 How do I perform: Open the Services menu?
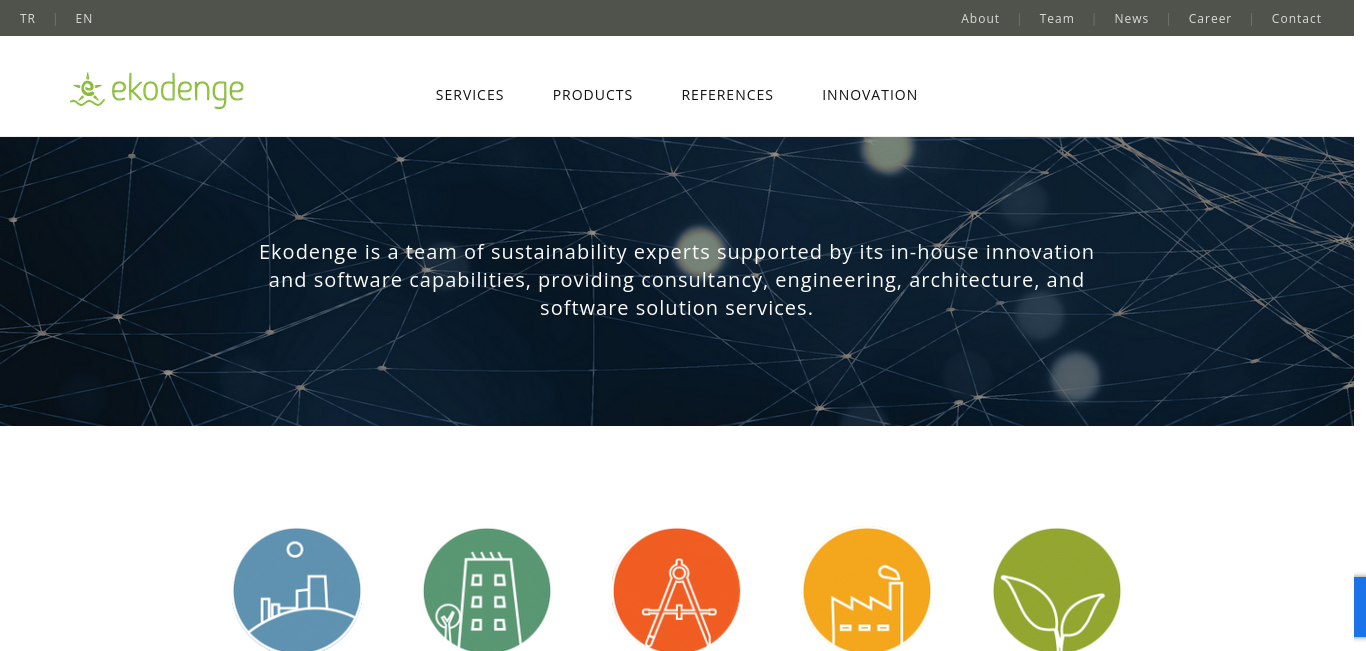pos(470,95)
